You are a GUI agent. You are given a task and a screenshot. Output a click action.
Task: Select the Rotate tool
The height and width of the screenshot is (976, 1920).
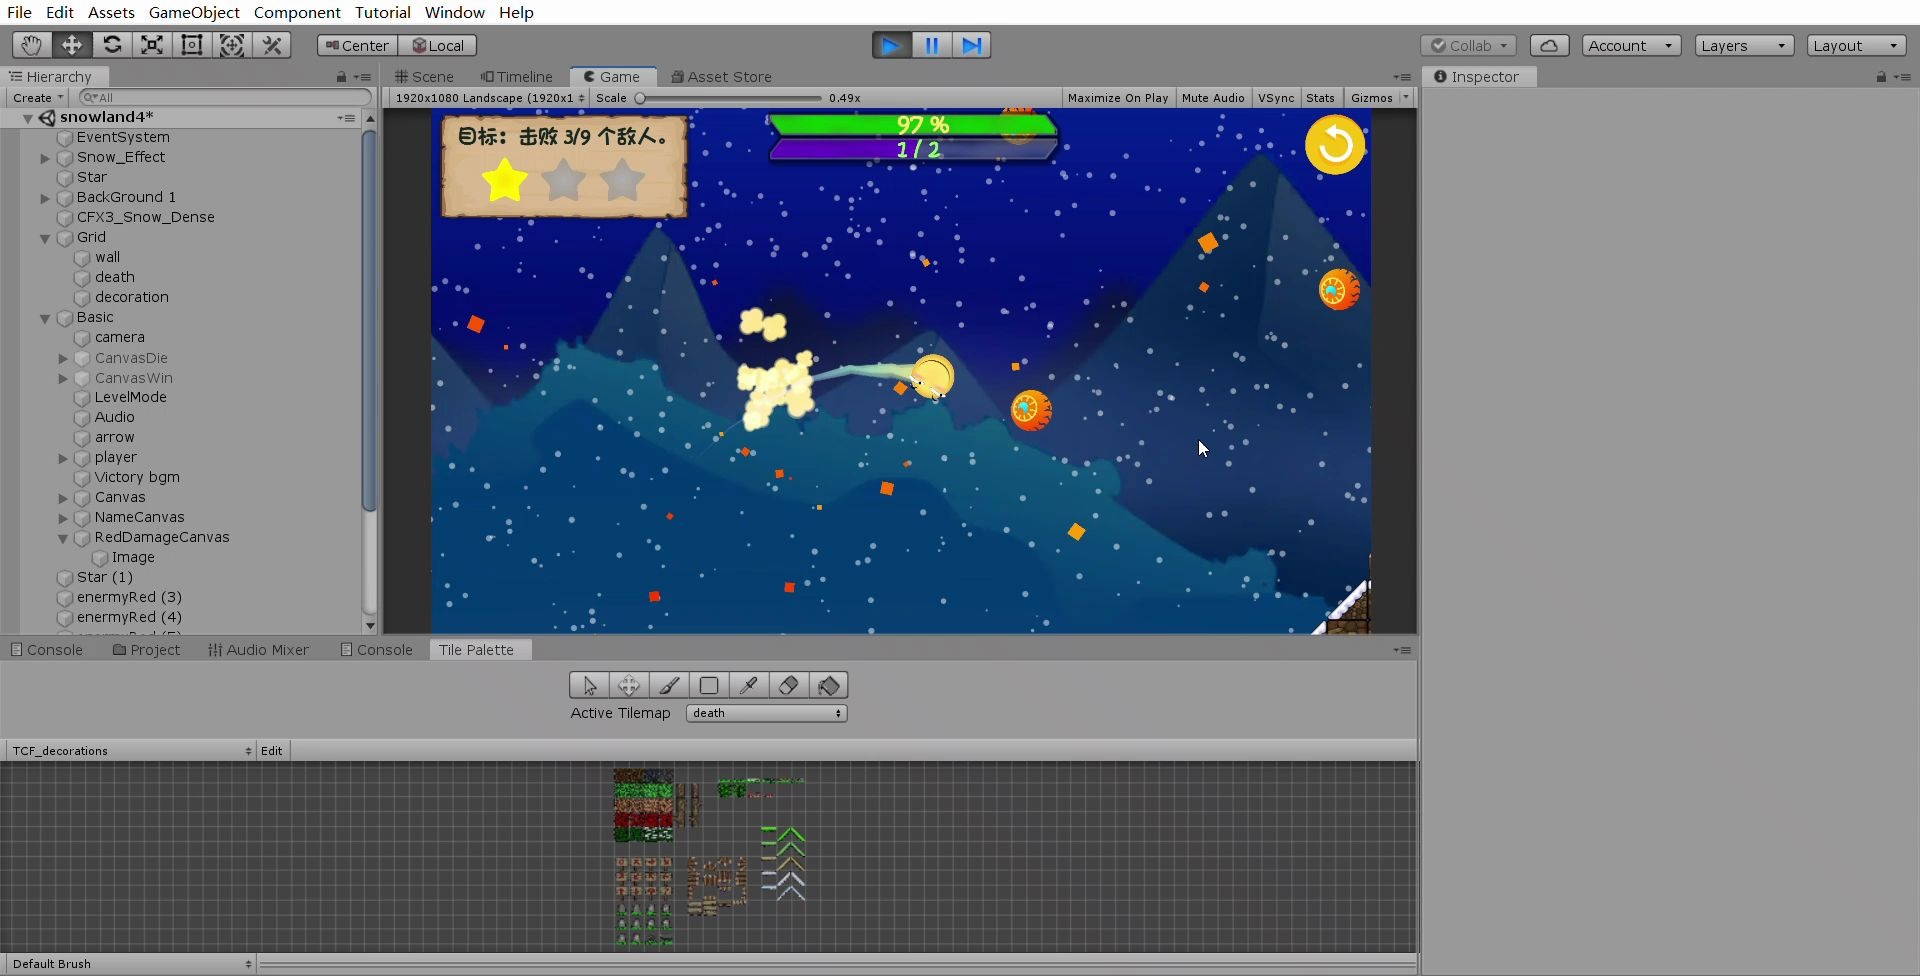click(x=112, y=45)
